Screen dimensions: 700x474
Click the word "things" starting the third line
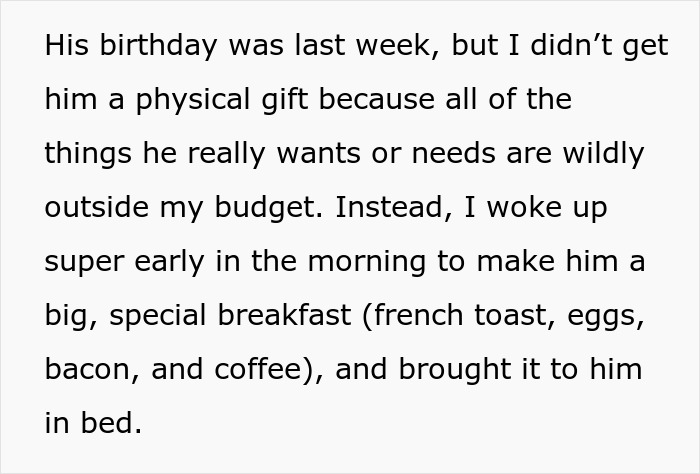pos(86,154)
